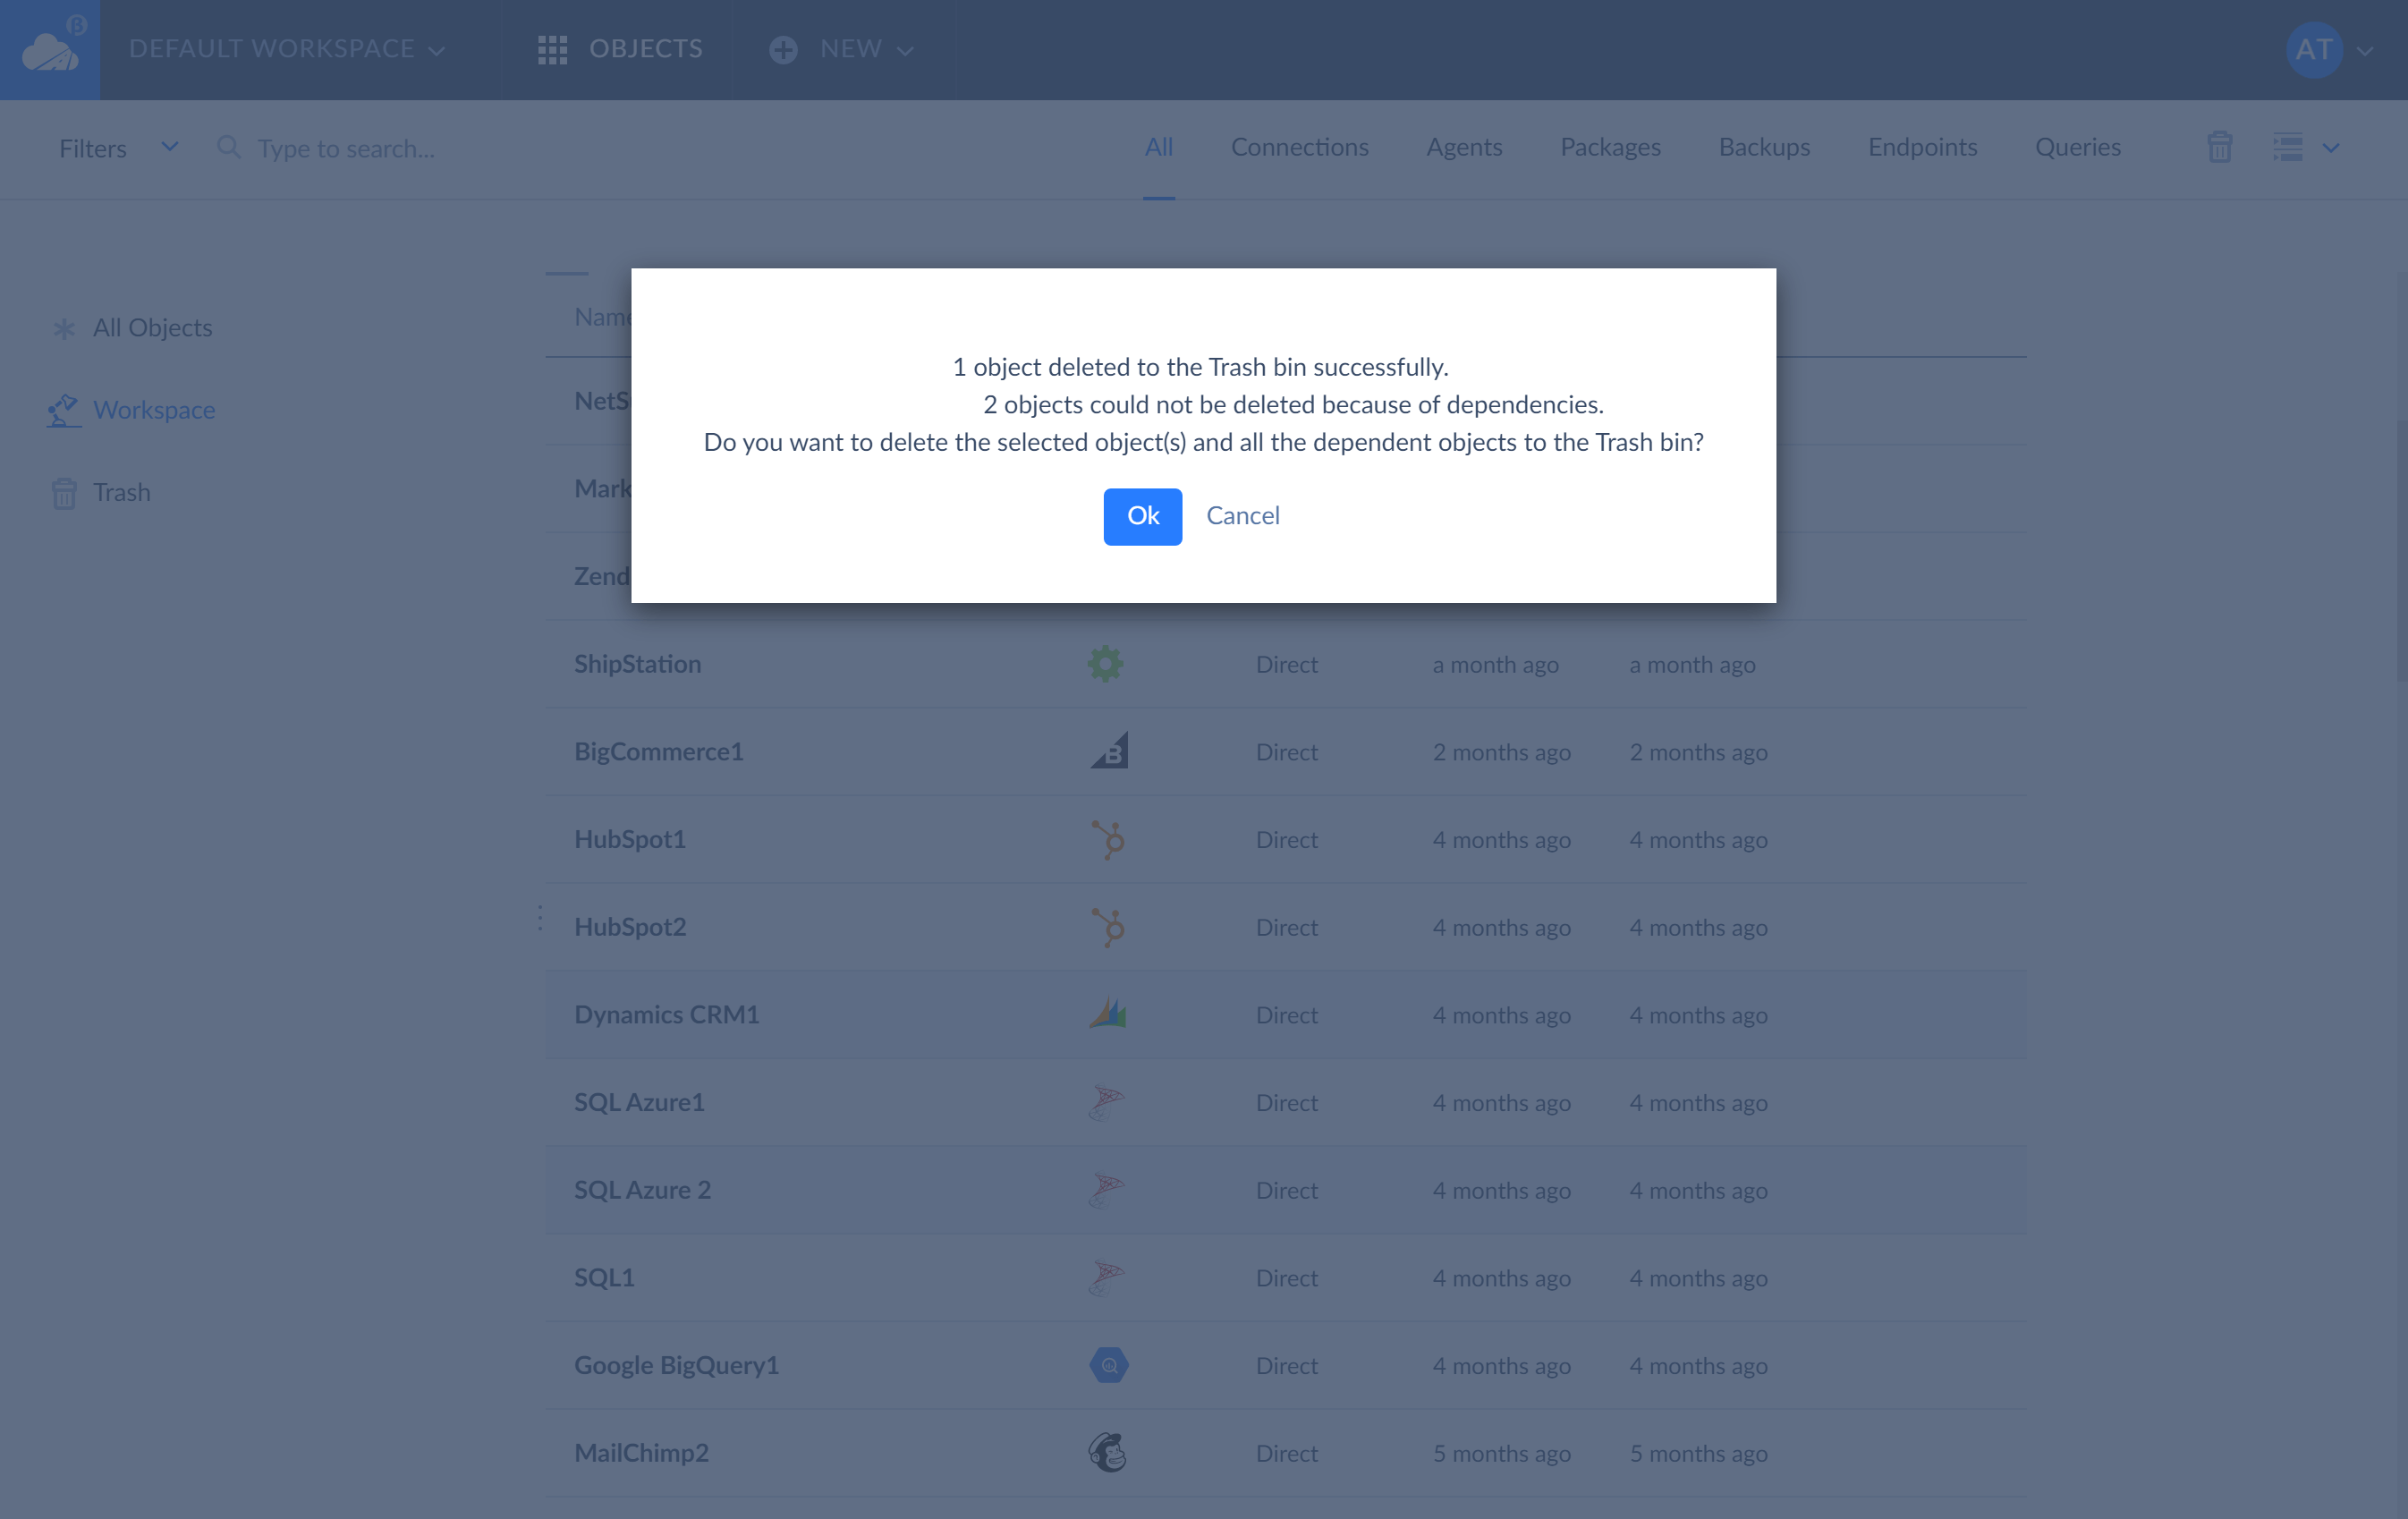Click the HubSpot1 sprocket icon
This screenshot has height=1519, width=2408.
(x=1108, y=839)
